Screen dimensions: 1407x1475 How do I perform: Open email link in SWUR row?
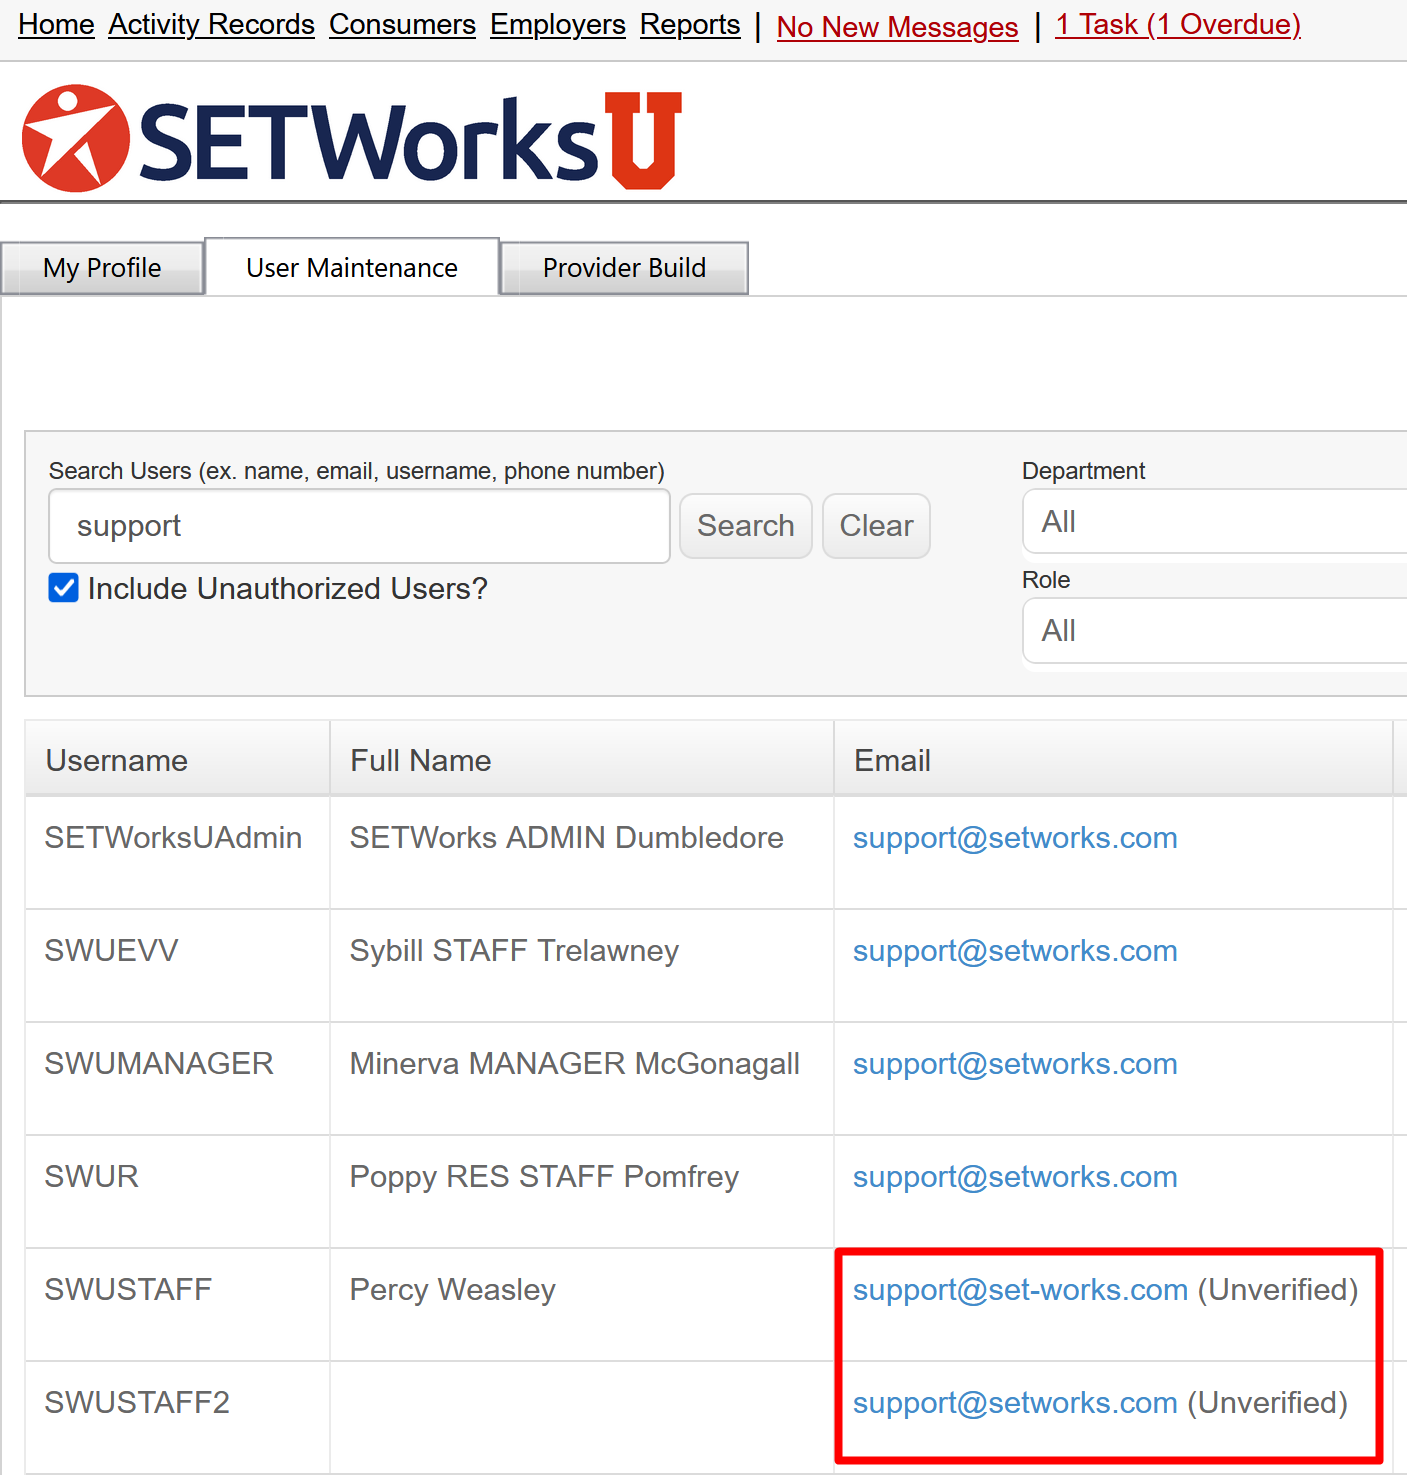[x=1015, y=1177]
